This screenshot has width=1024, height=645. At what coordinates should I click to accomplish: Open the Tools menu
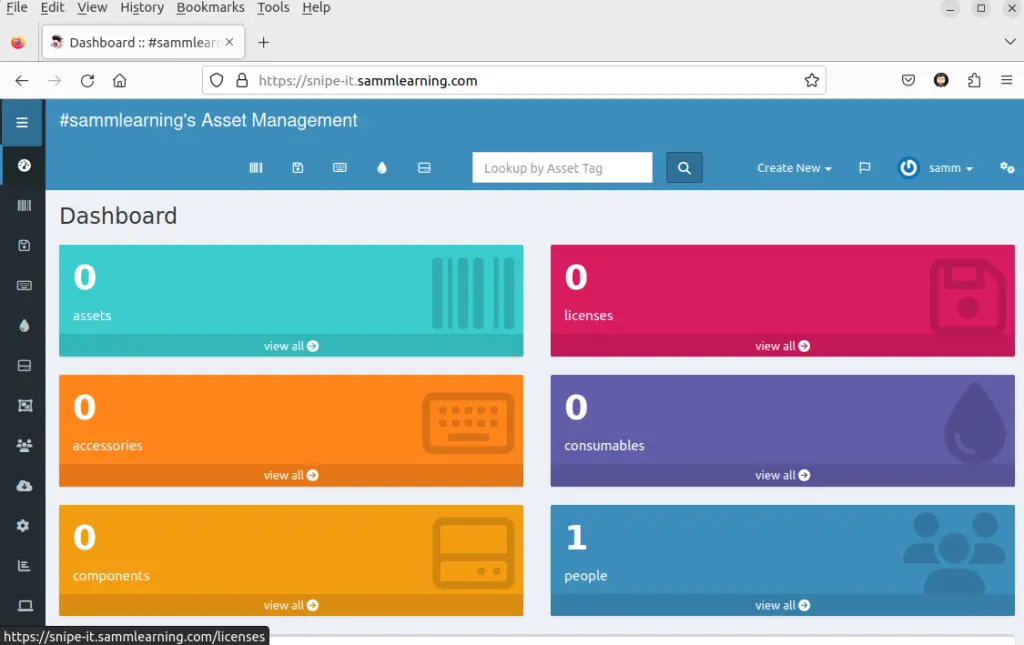[273, 7]
